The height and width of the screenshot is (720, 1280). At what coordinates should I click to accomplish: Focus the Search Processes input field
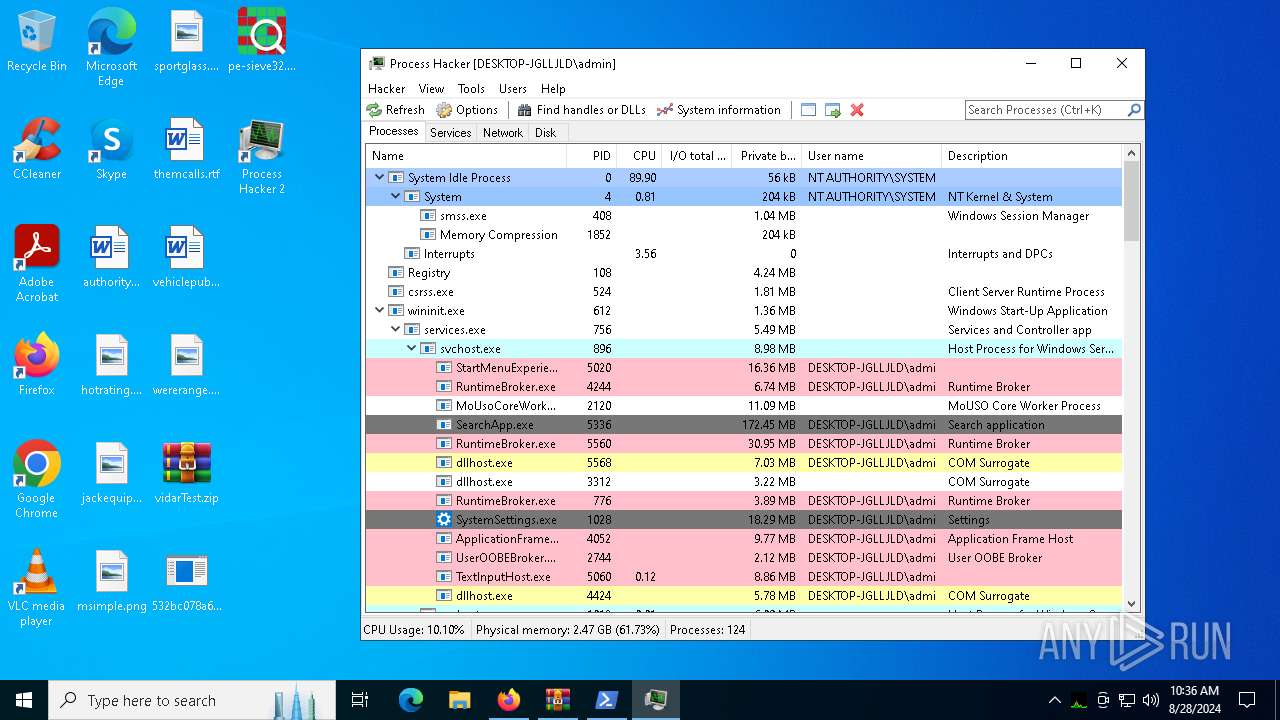(x=1045, y=110)
